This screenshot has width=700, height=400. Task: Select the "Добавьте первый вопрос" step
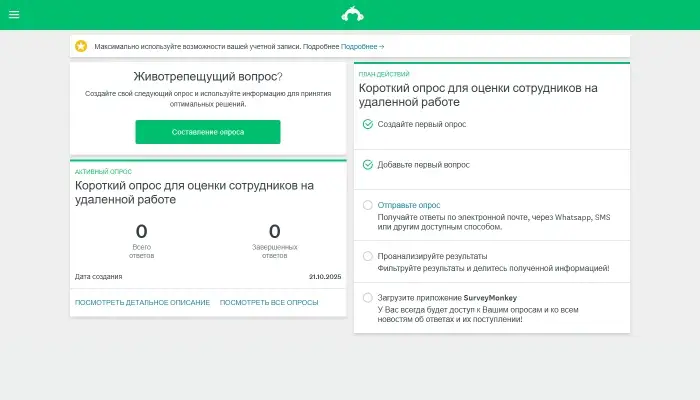pyautogui.click(x=423, y=164)
